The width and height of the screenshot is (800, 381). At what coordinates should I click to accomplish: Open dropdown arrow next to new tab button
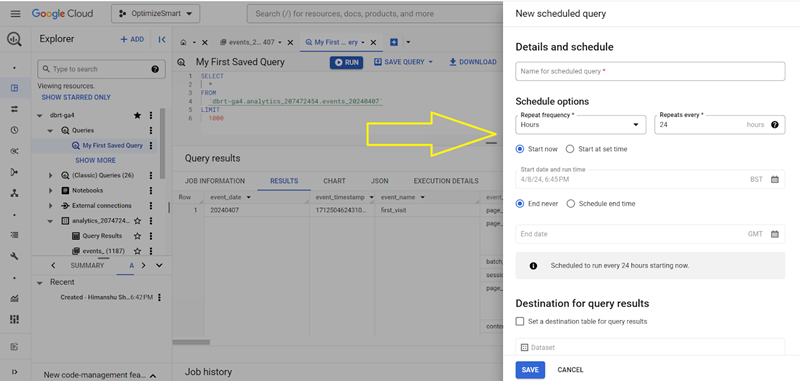tap(408, 42)
